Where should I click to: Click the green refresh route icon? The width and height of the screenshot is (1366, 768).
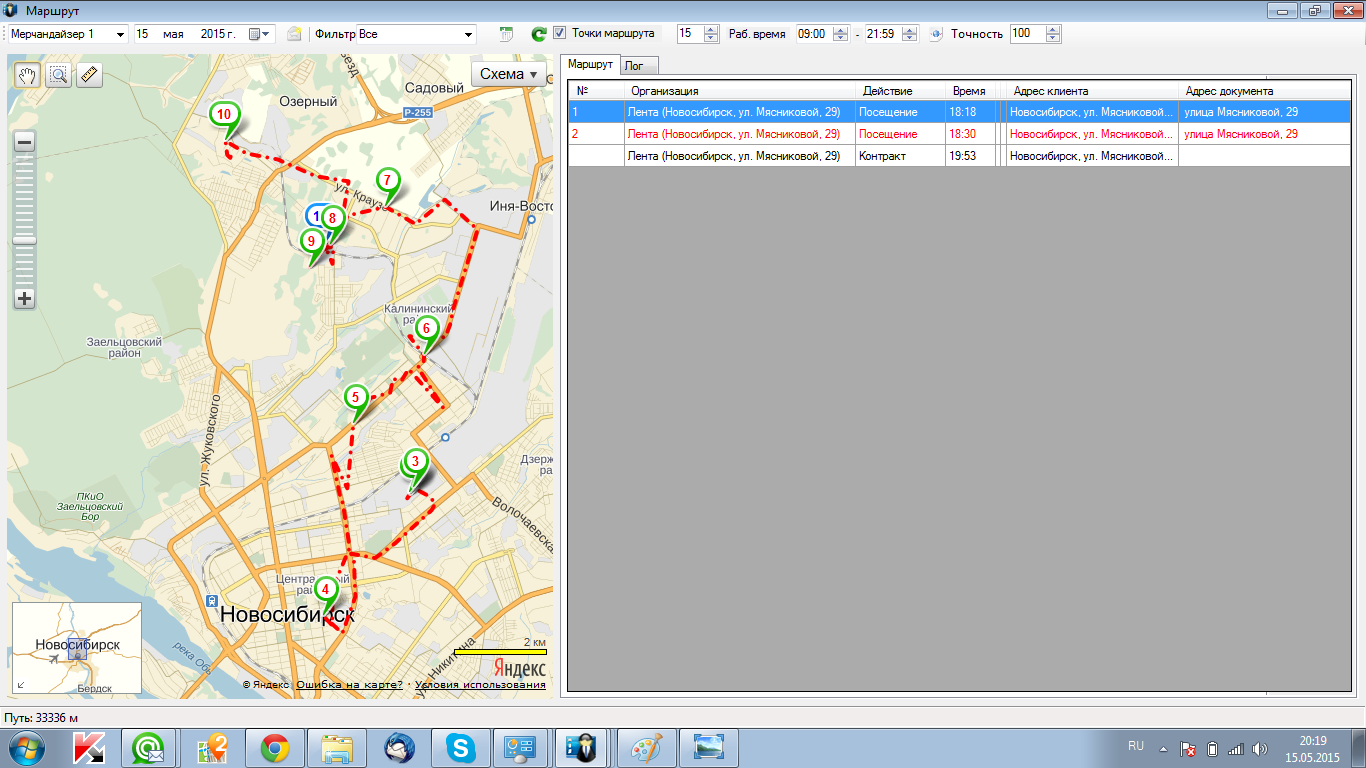[538, 34]
